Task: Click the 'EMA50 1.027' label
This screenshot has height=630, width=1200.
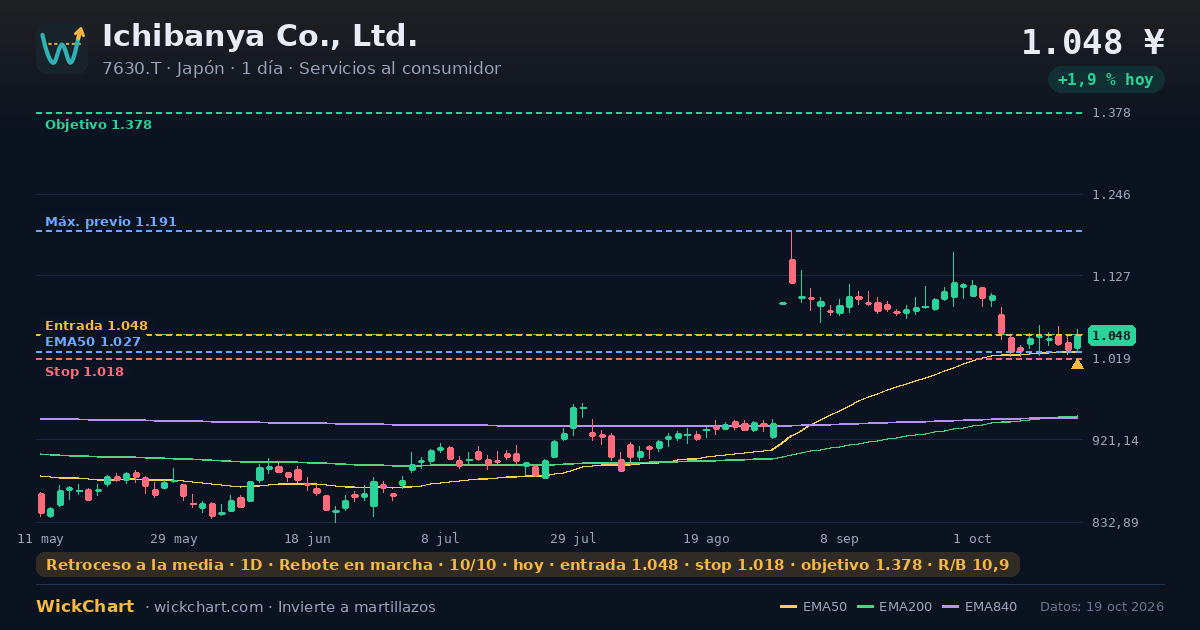Action: 93,341
